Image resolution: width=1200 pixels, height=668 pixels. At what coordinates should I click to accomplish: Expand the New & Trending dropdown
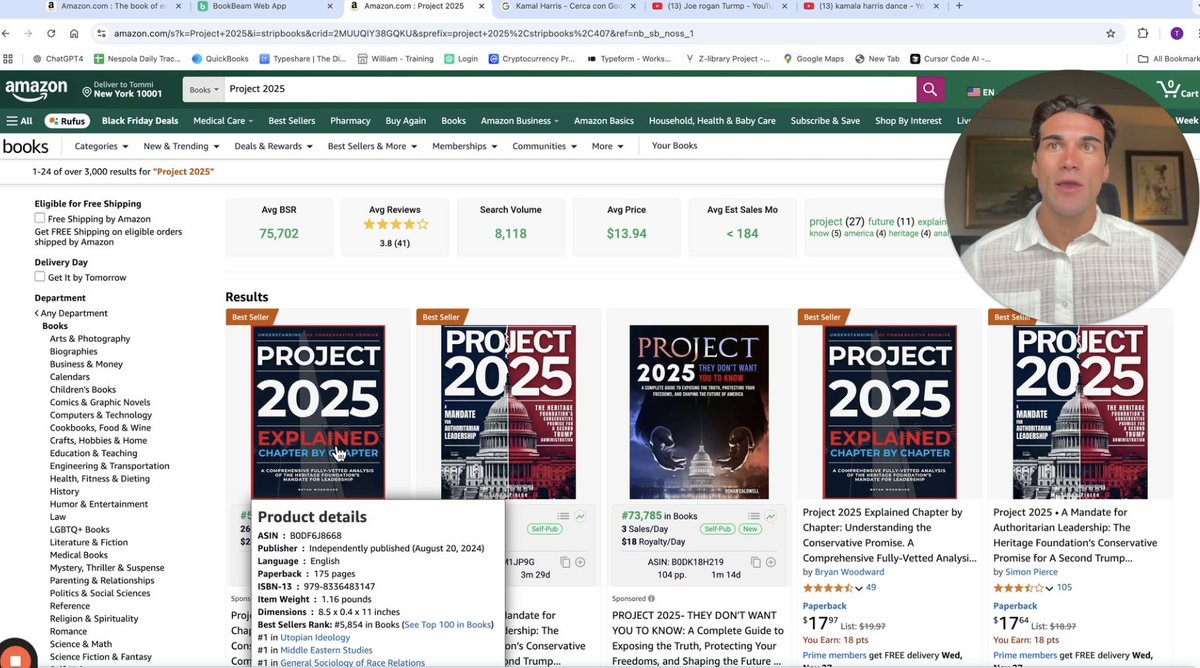coord(181,146)
